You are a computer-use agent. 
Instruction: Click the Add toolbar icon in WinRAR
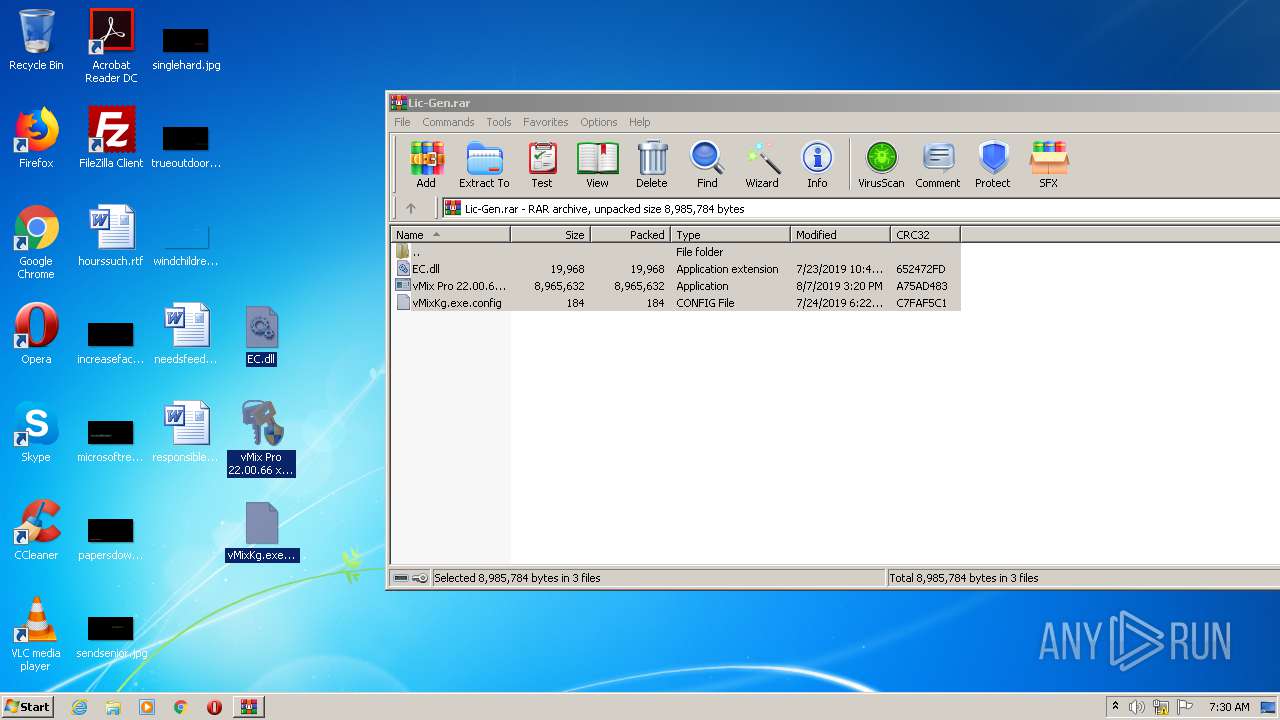(x=426, y=165)
